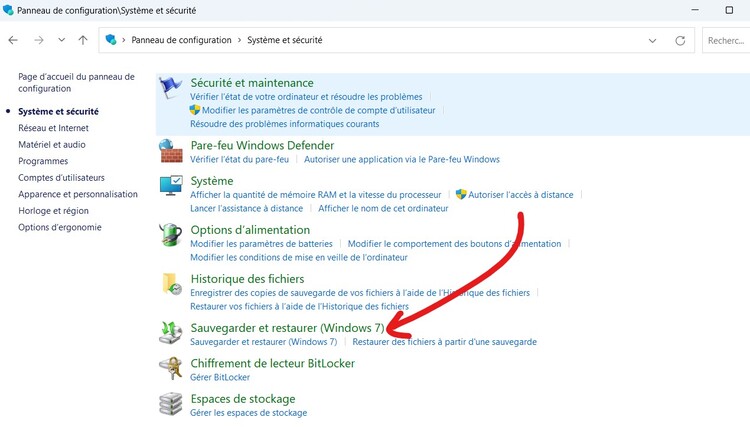Open the Options d'alimentation heading
Screen dimensions: 750x427
tap(250, 230)
